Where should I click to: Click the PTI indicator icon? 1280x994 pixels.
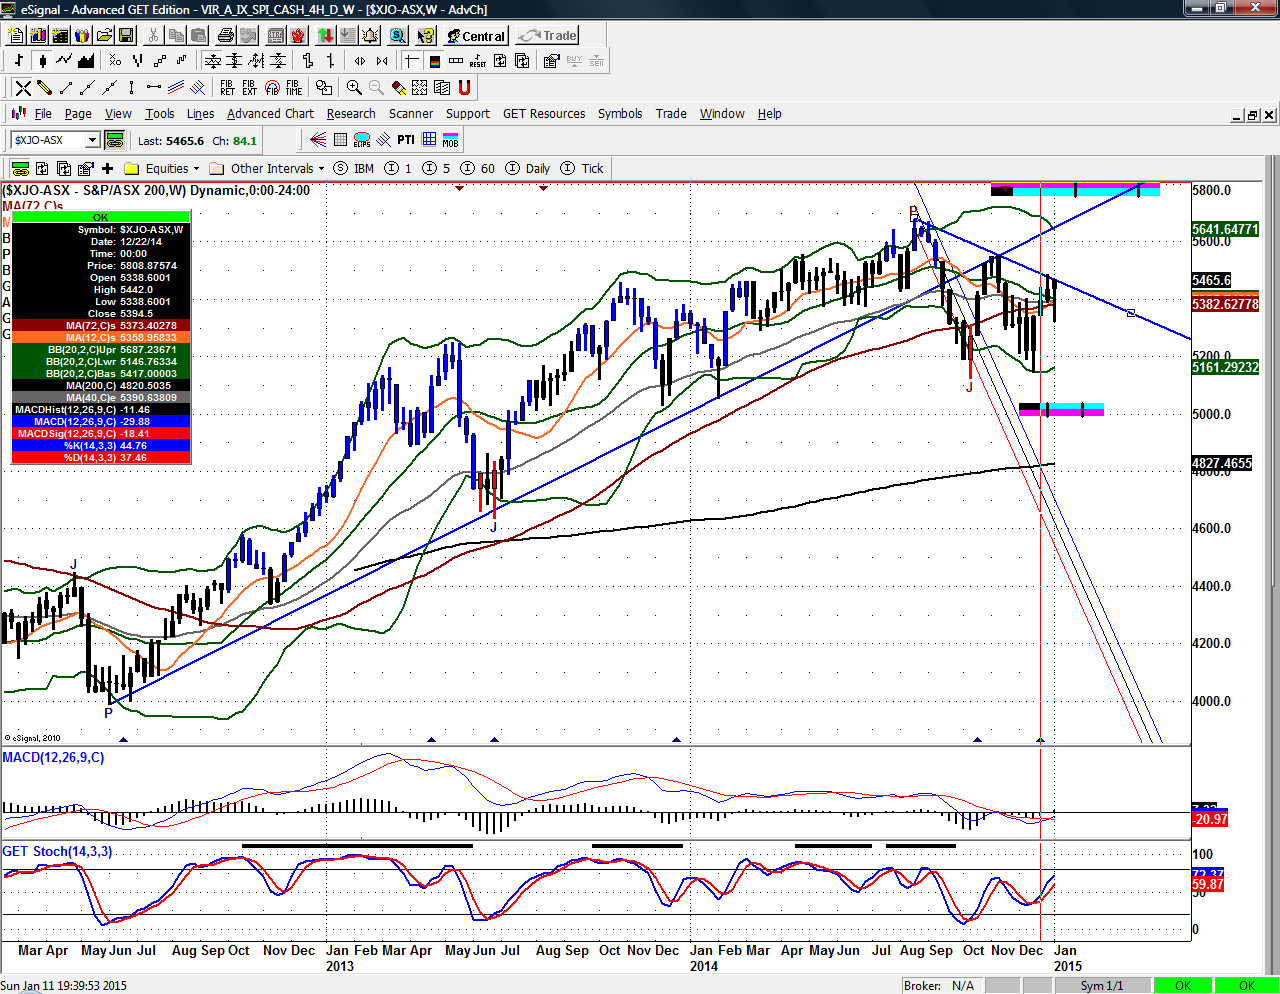[405, 140]
